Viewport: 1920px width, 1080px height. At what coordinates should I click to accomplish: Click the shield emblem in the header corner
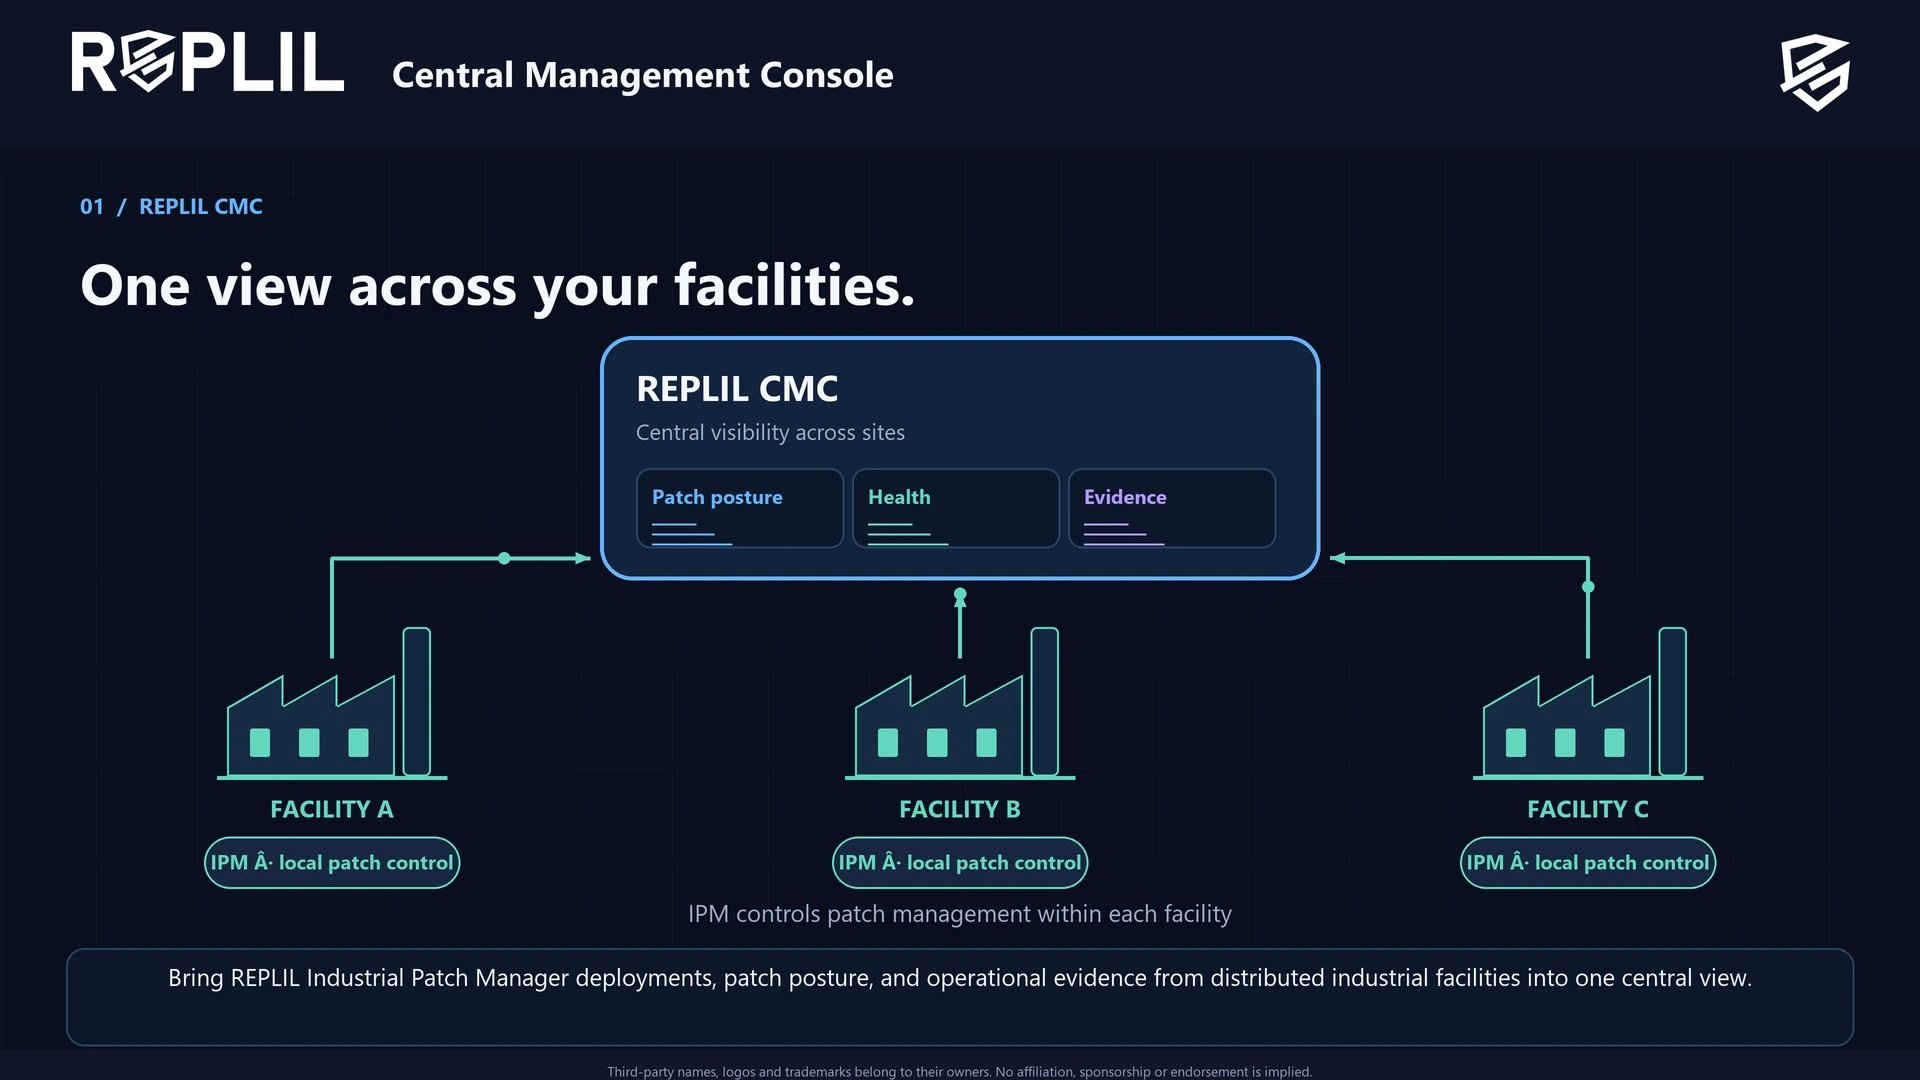pyautogui.click(x=1815, y=72)
